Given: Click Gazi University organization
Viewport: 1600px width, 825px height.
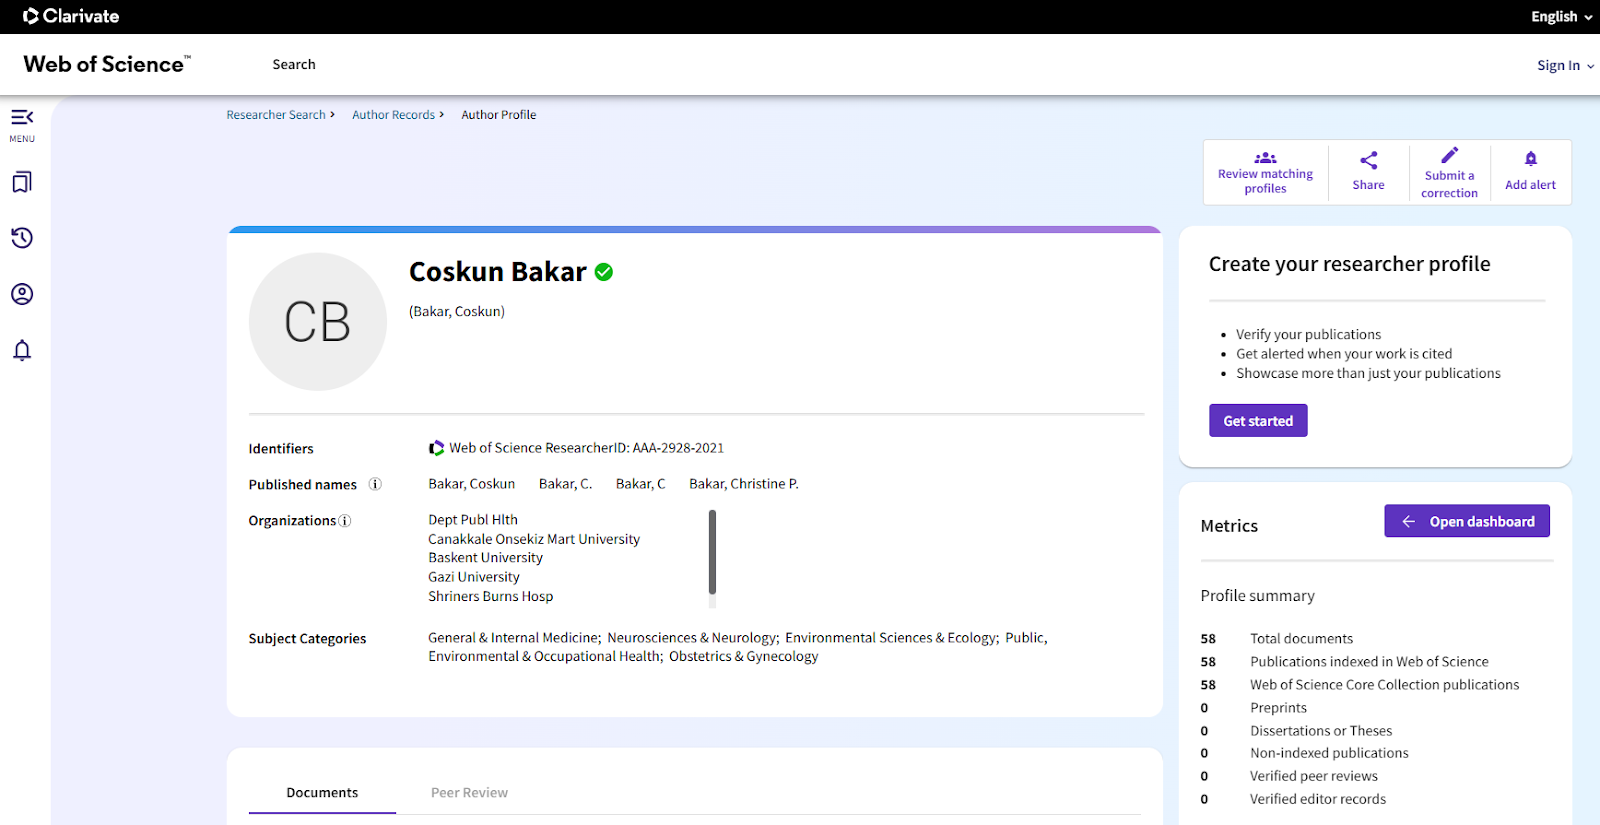Looking at the screenshot, I should (x=474, y=577).
